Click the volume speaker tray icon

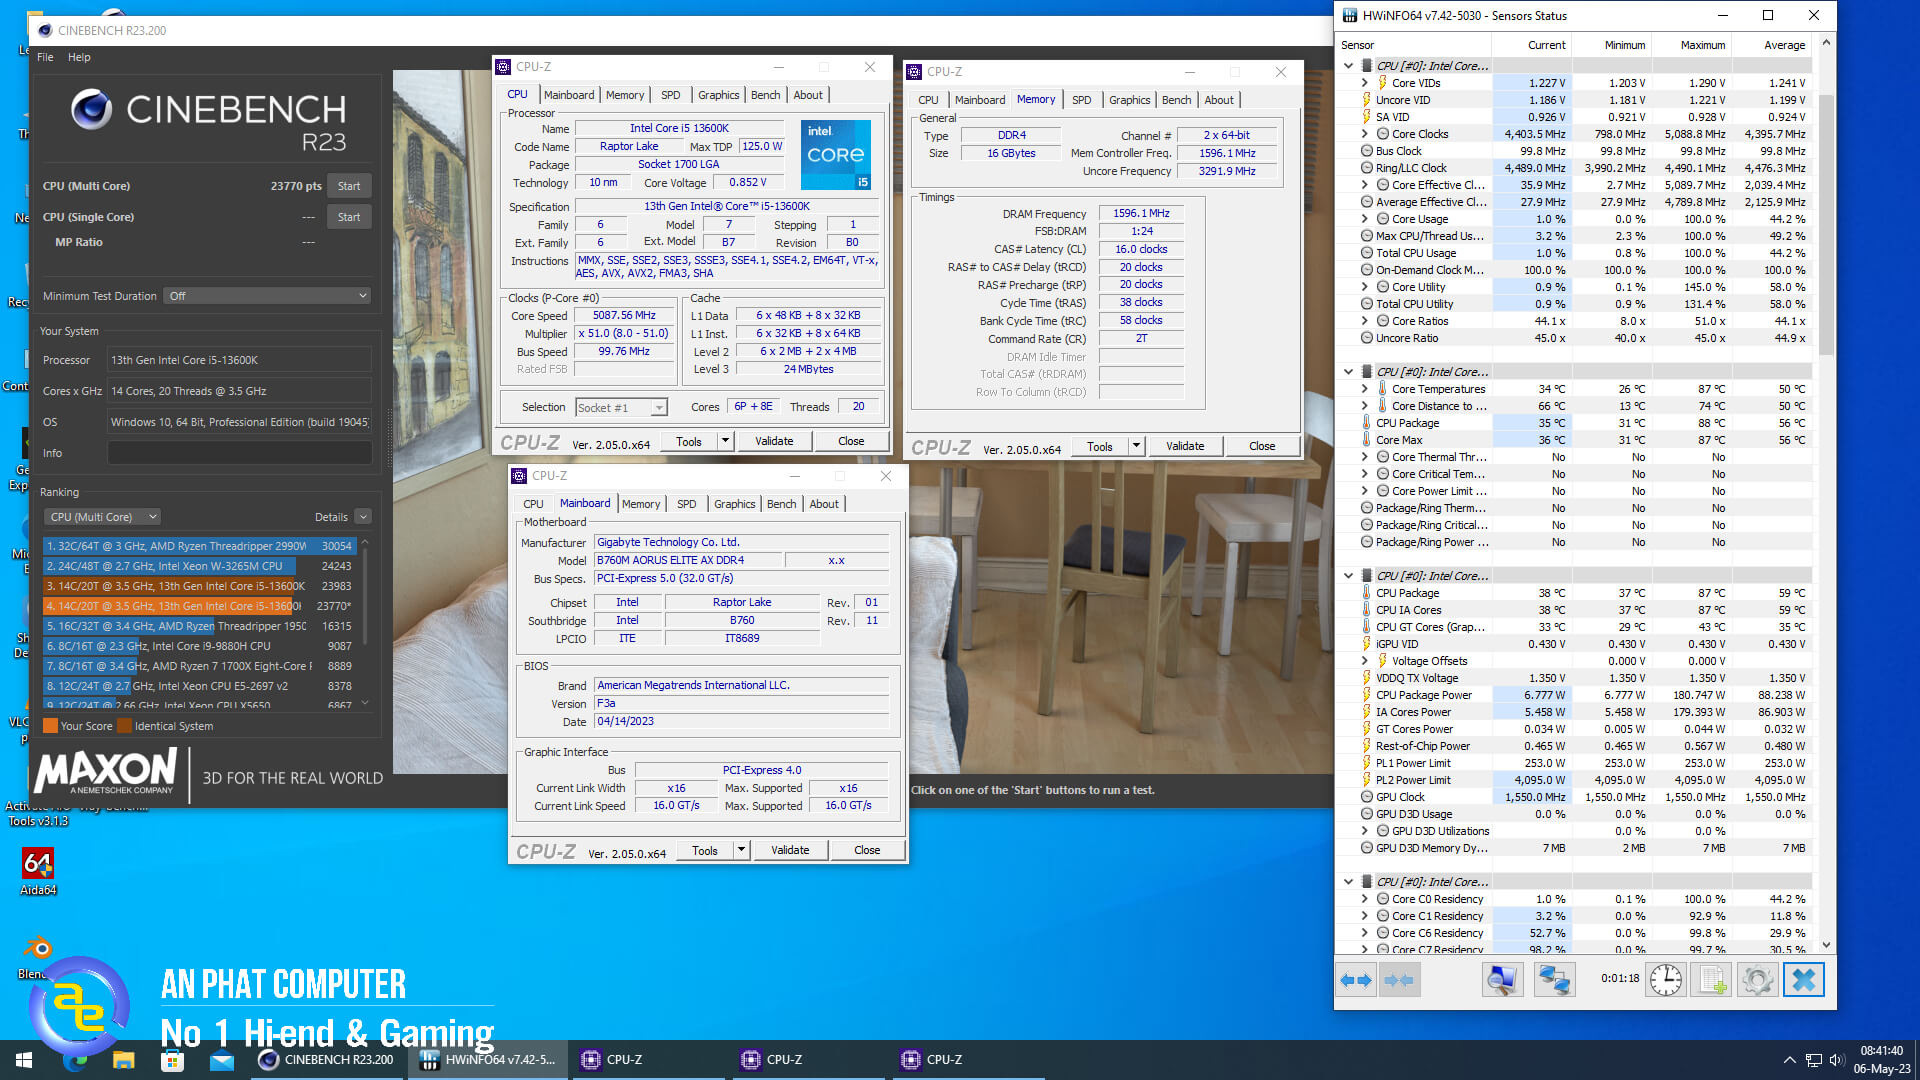1836,1060
